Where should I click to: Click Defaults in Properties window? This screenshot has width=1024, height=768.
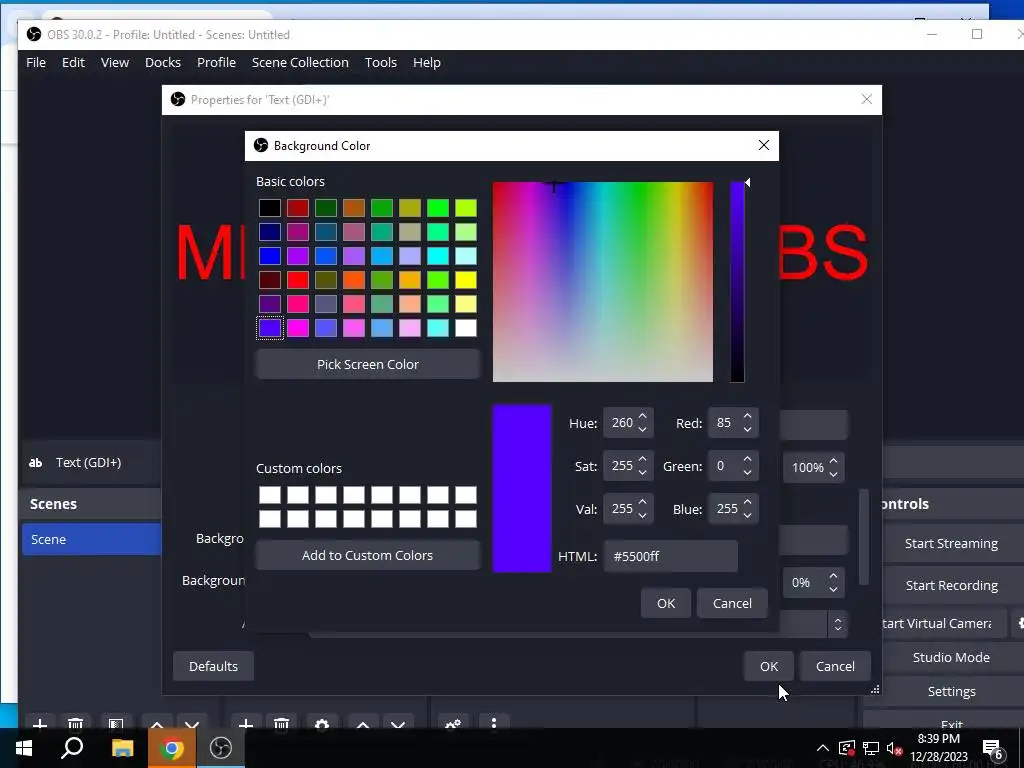pyautogui.click(x=213, y=666)
